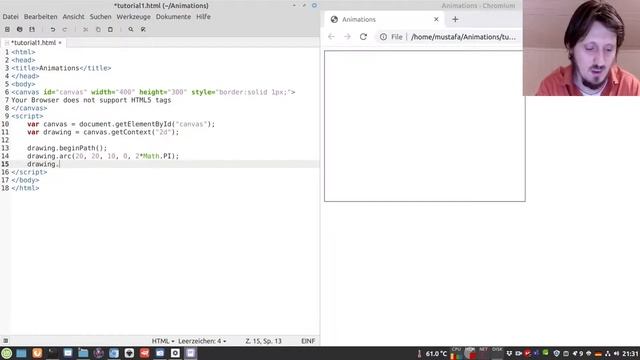The image size is (640, 360).
Task: Click the drawing.arc code line
Action: (x=103, y=156)
